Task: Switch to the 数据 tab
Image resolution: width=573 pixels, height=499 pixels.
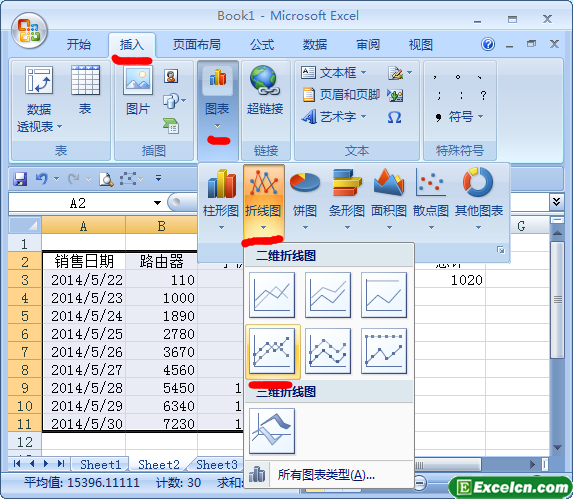Action: click(315, 45)
